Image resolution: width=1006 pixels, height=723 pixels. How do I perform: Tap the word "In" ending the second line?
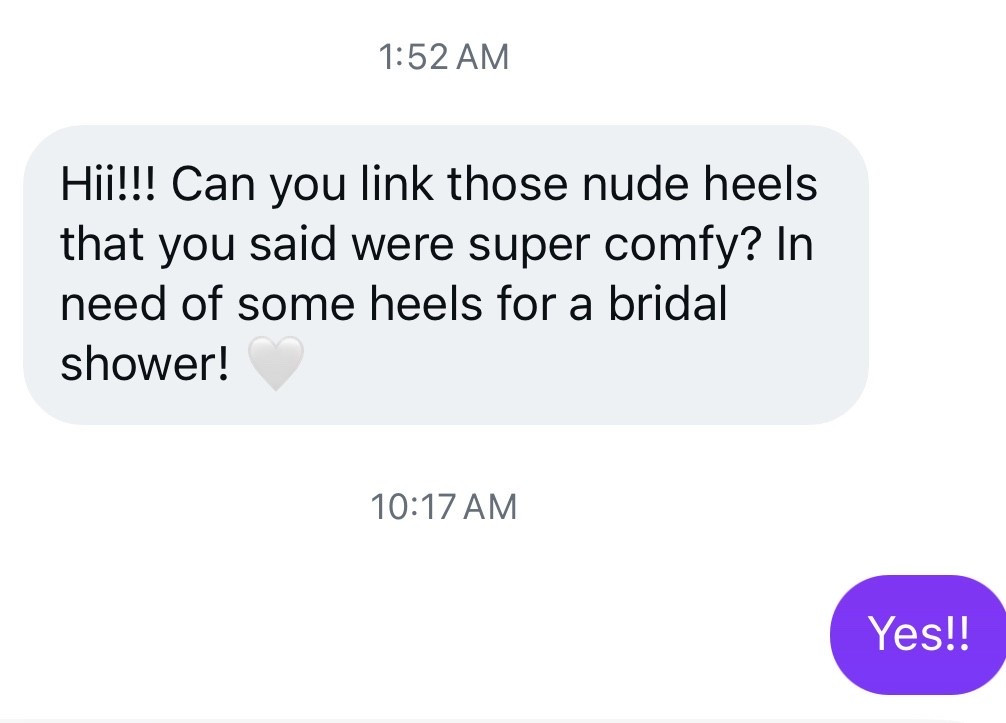pos(795,244)
